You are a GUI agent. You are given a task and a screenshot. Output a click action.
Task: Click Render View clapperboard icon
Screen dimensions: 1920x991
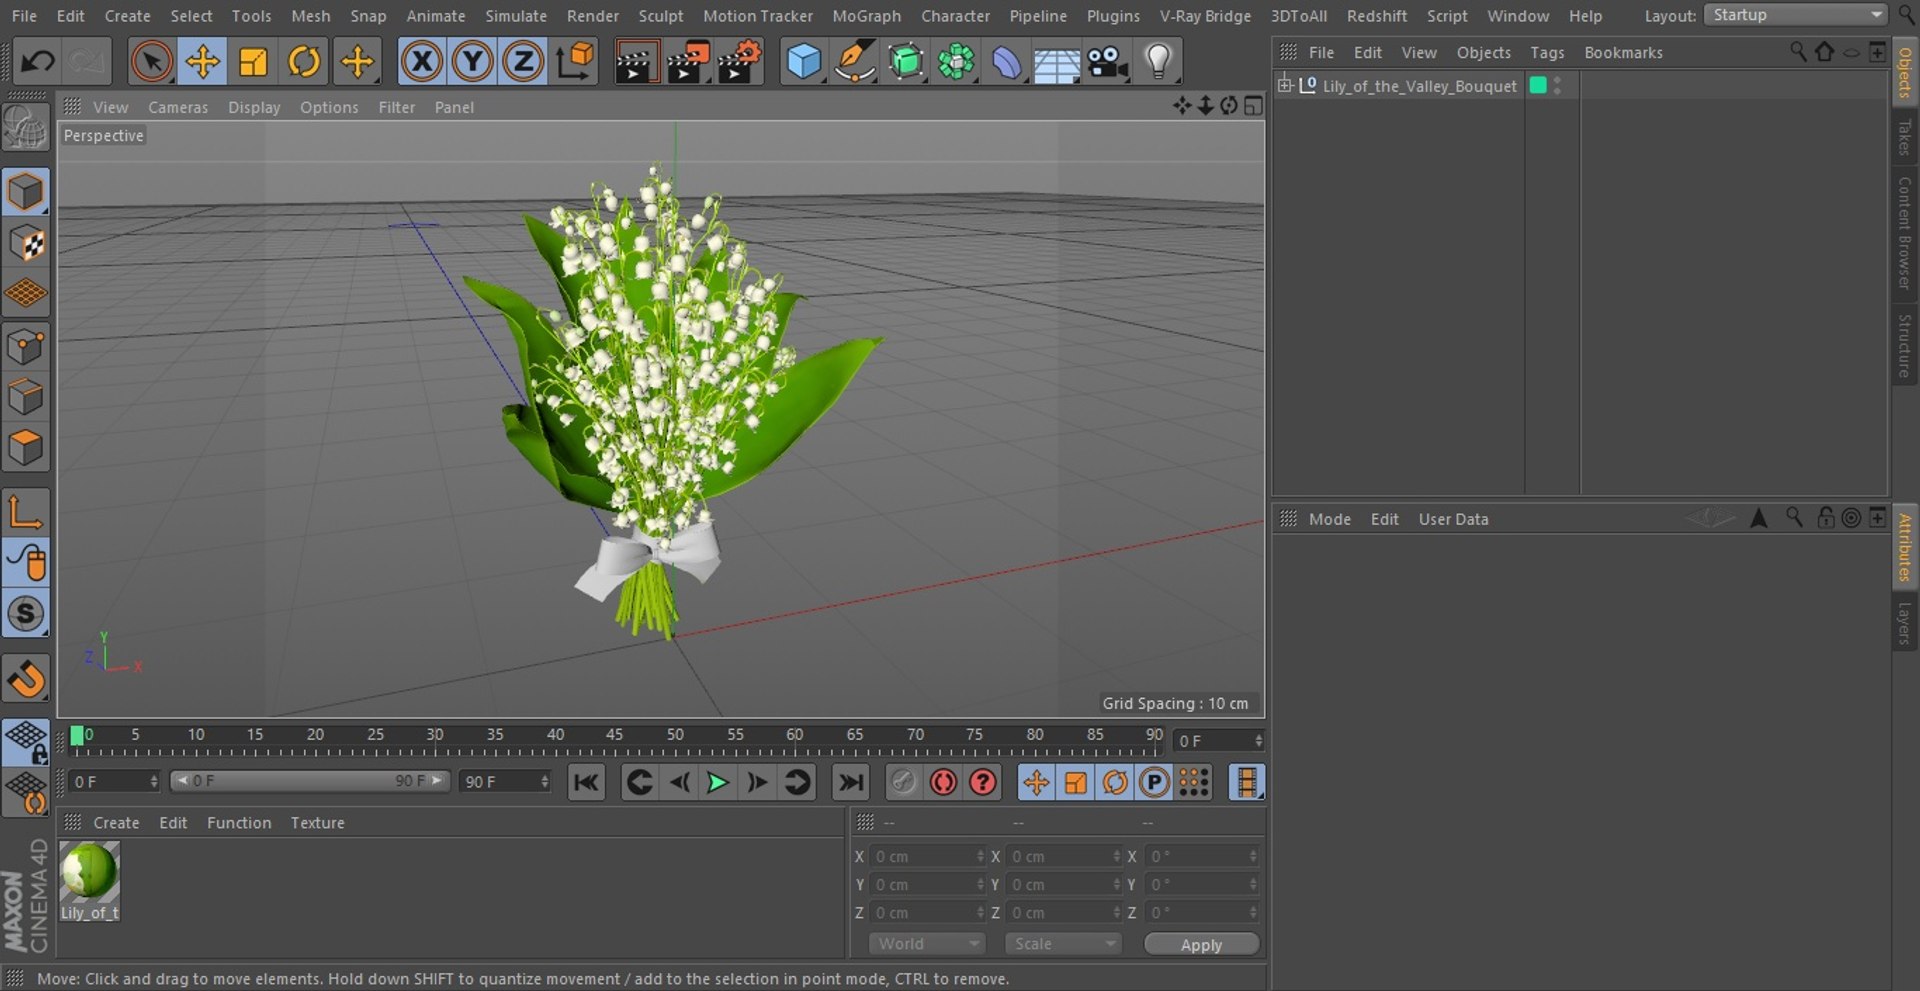[x=636, y=62]
